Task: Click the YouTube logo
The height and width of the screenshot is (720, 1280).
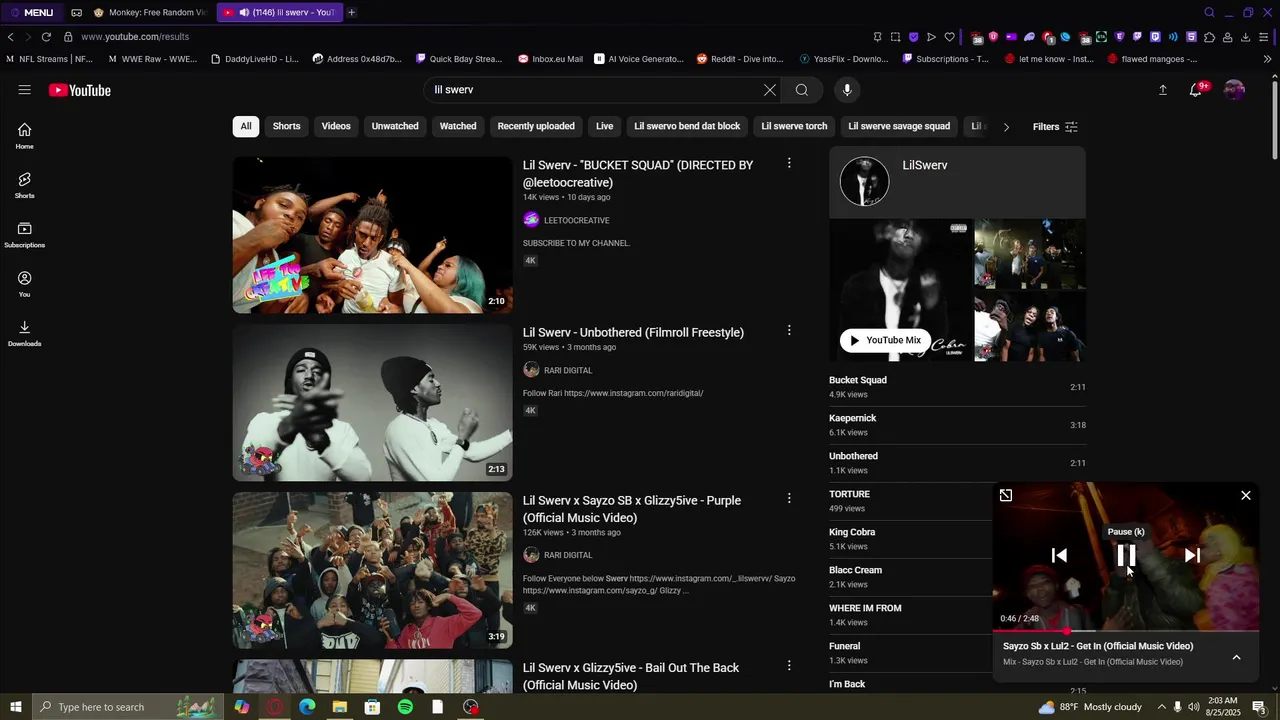Action: (80, 90)
